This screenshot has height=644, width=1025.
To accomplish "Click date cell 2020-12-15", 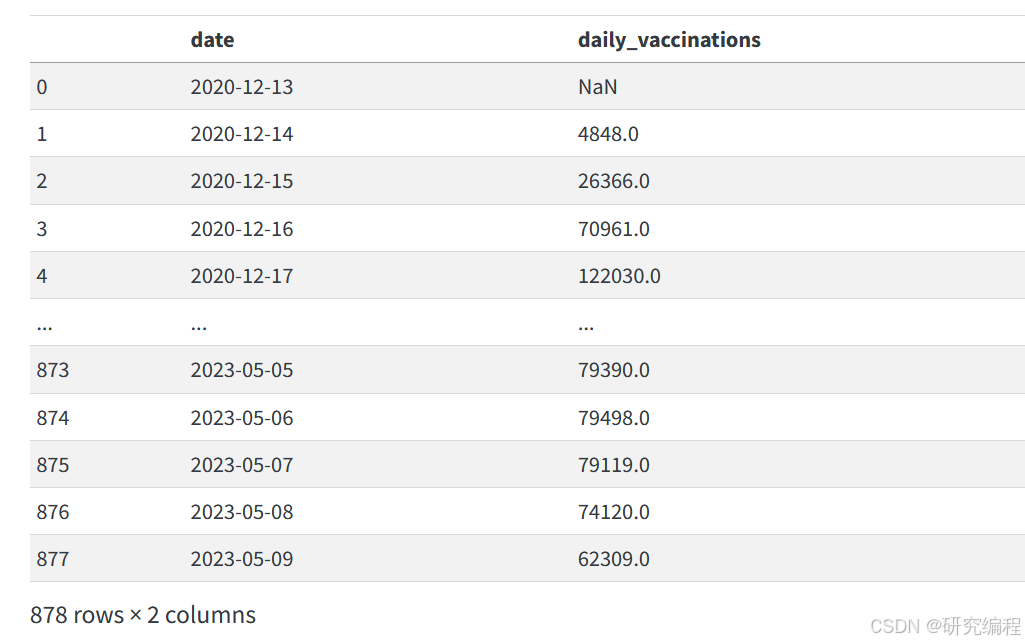I will [242, 181].
